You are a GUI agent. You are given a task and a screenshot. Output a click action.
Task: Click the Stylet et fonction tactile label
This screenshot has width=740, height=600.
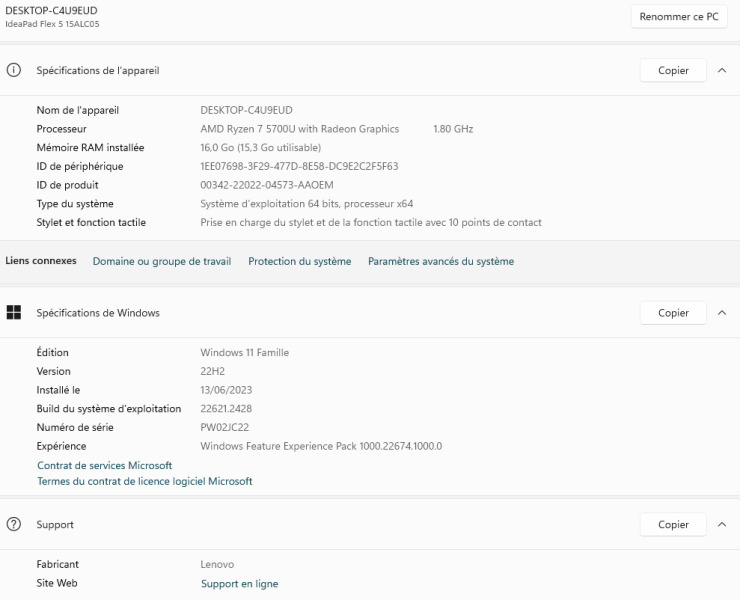pos(91,222)
